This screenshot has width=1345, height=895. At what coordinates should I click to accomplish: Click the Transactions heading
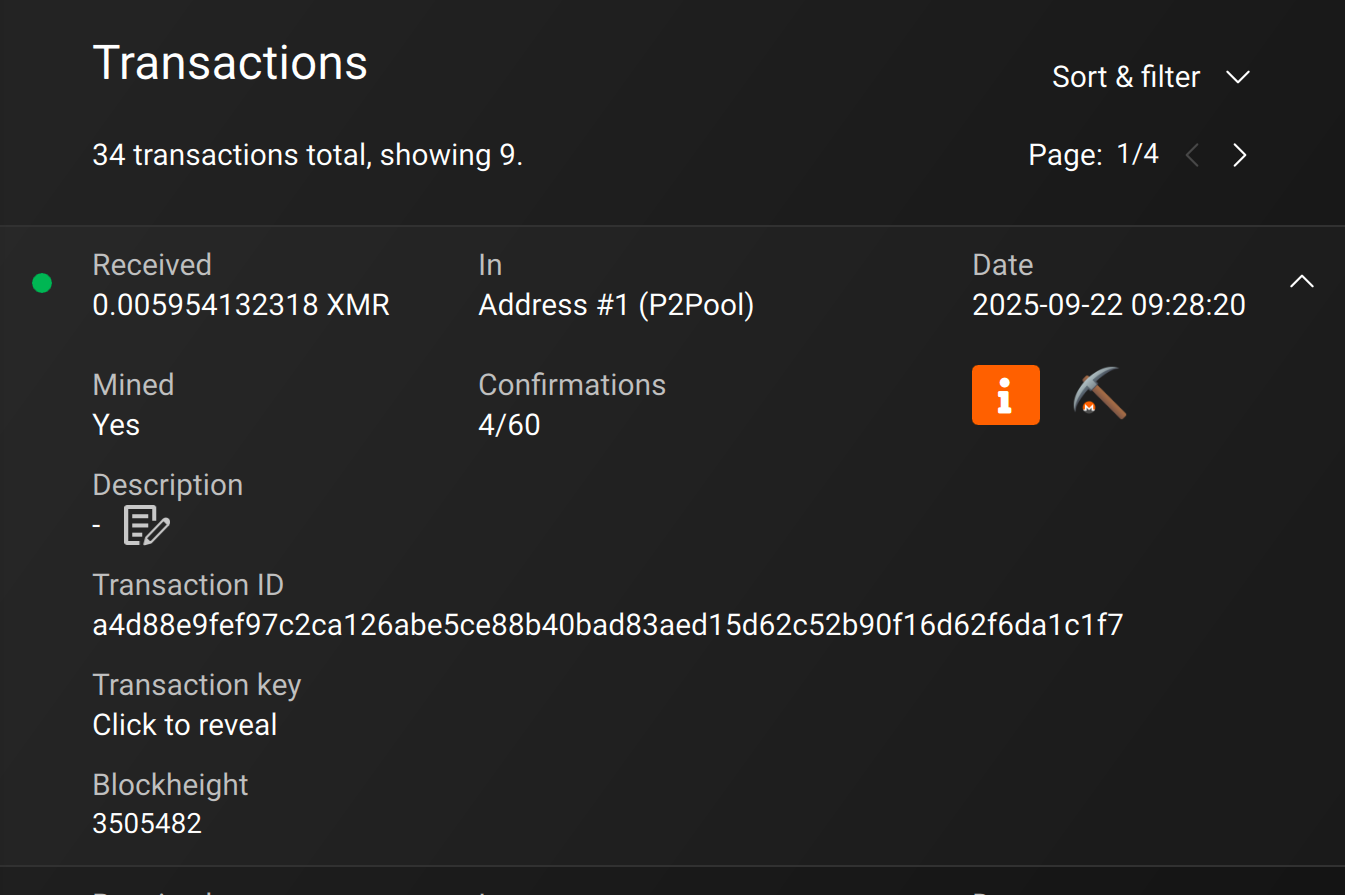click(x=230, y=63)
